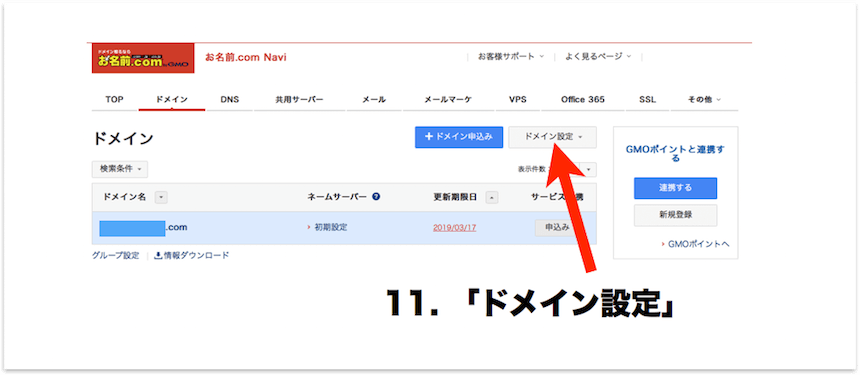Click the 連携する button
Viewport: 860px width, 375px height.
[x=675, y=188]
